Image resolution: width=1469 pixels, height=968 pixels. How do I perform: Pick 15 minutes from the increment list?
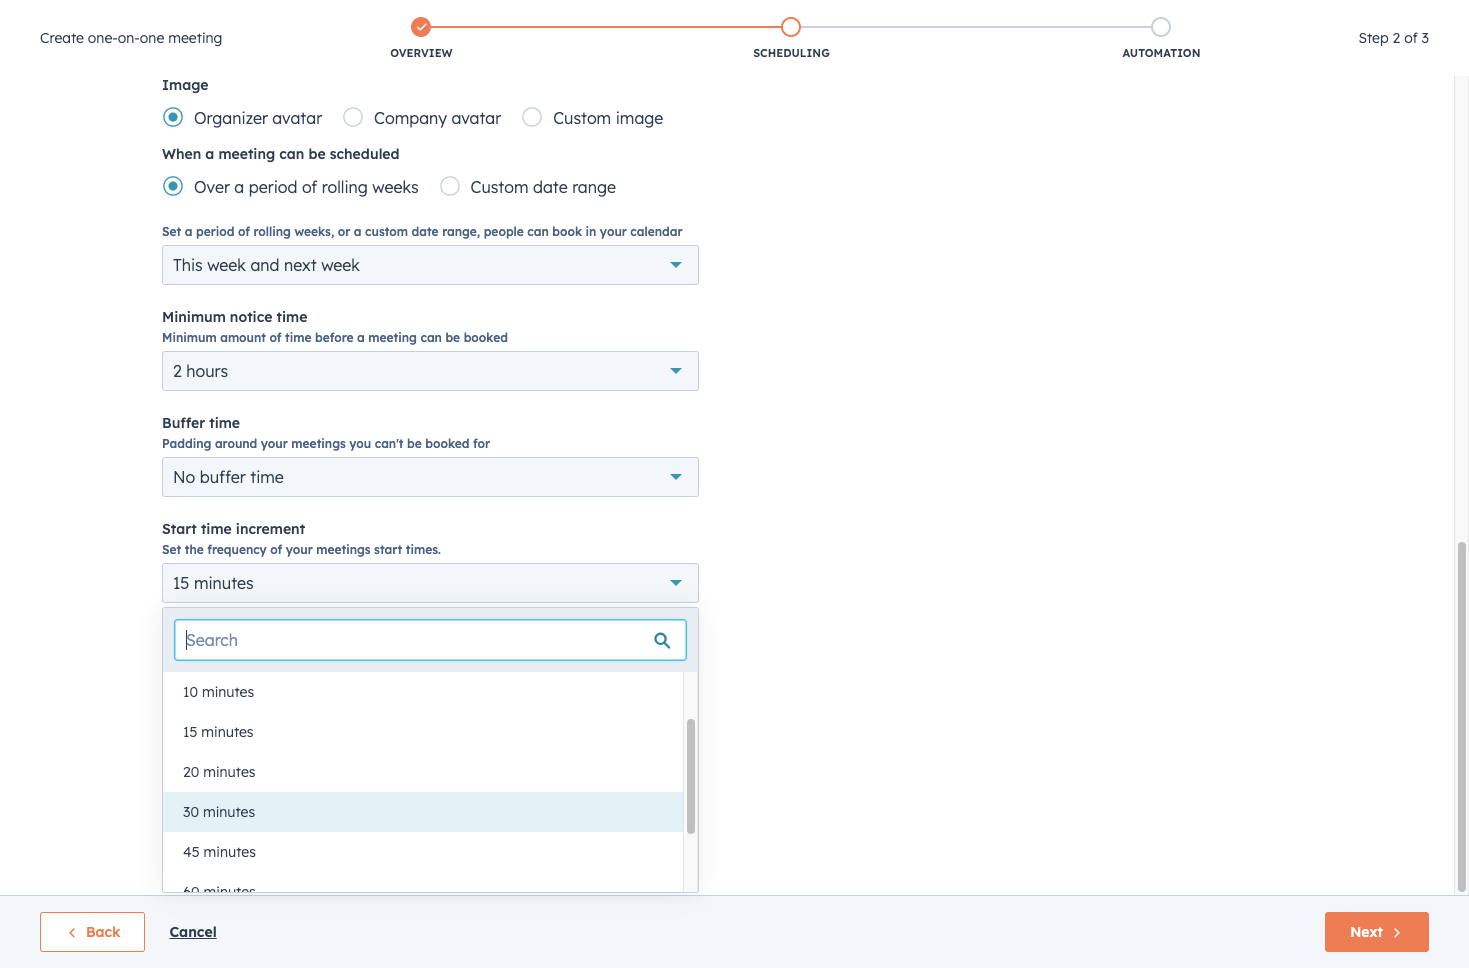423,732
